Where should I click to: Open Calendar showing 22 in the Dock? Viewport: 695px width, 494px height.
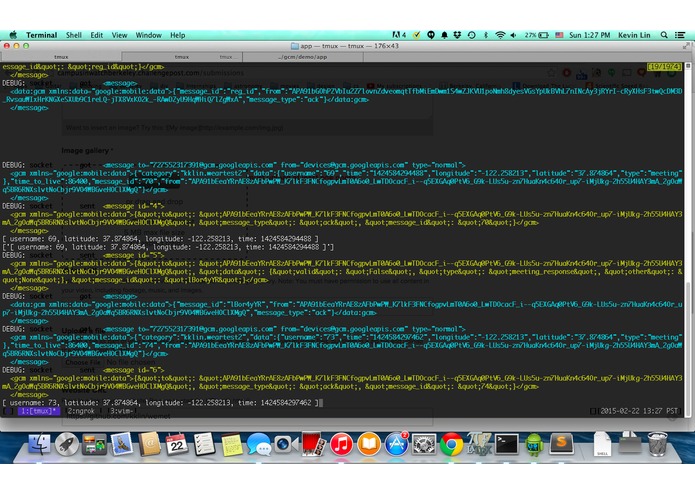[176, 444]
